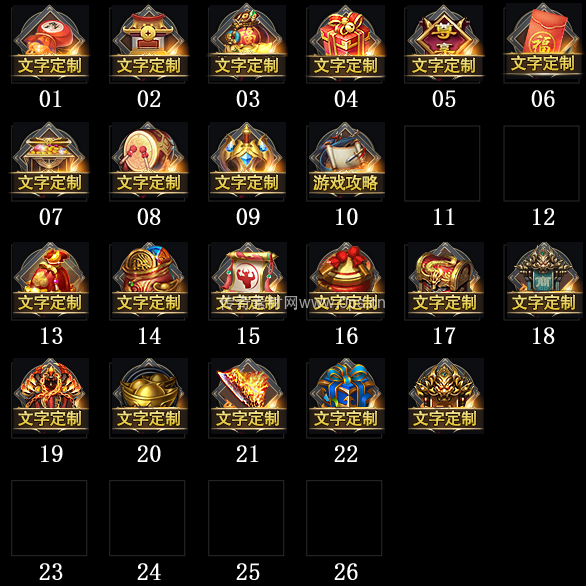Click the red envelope icon 06
The image size is (586, 586).
(x=543, y=43)
